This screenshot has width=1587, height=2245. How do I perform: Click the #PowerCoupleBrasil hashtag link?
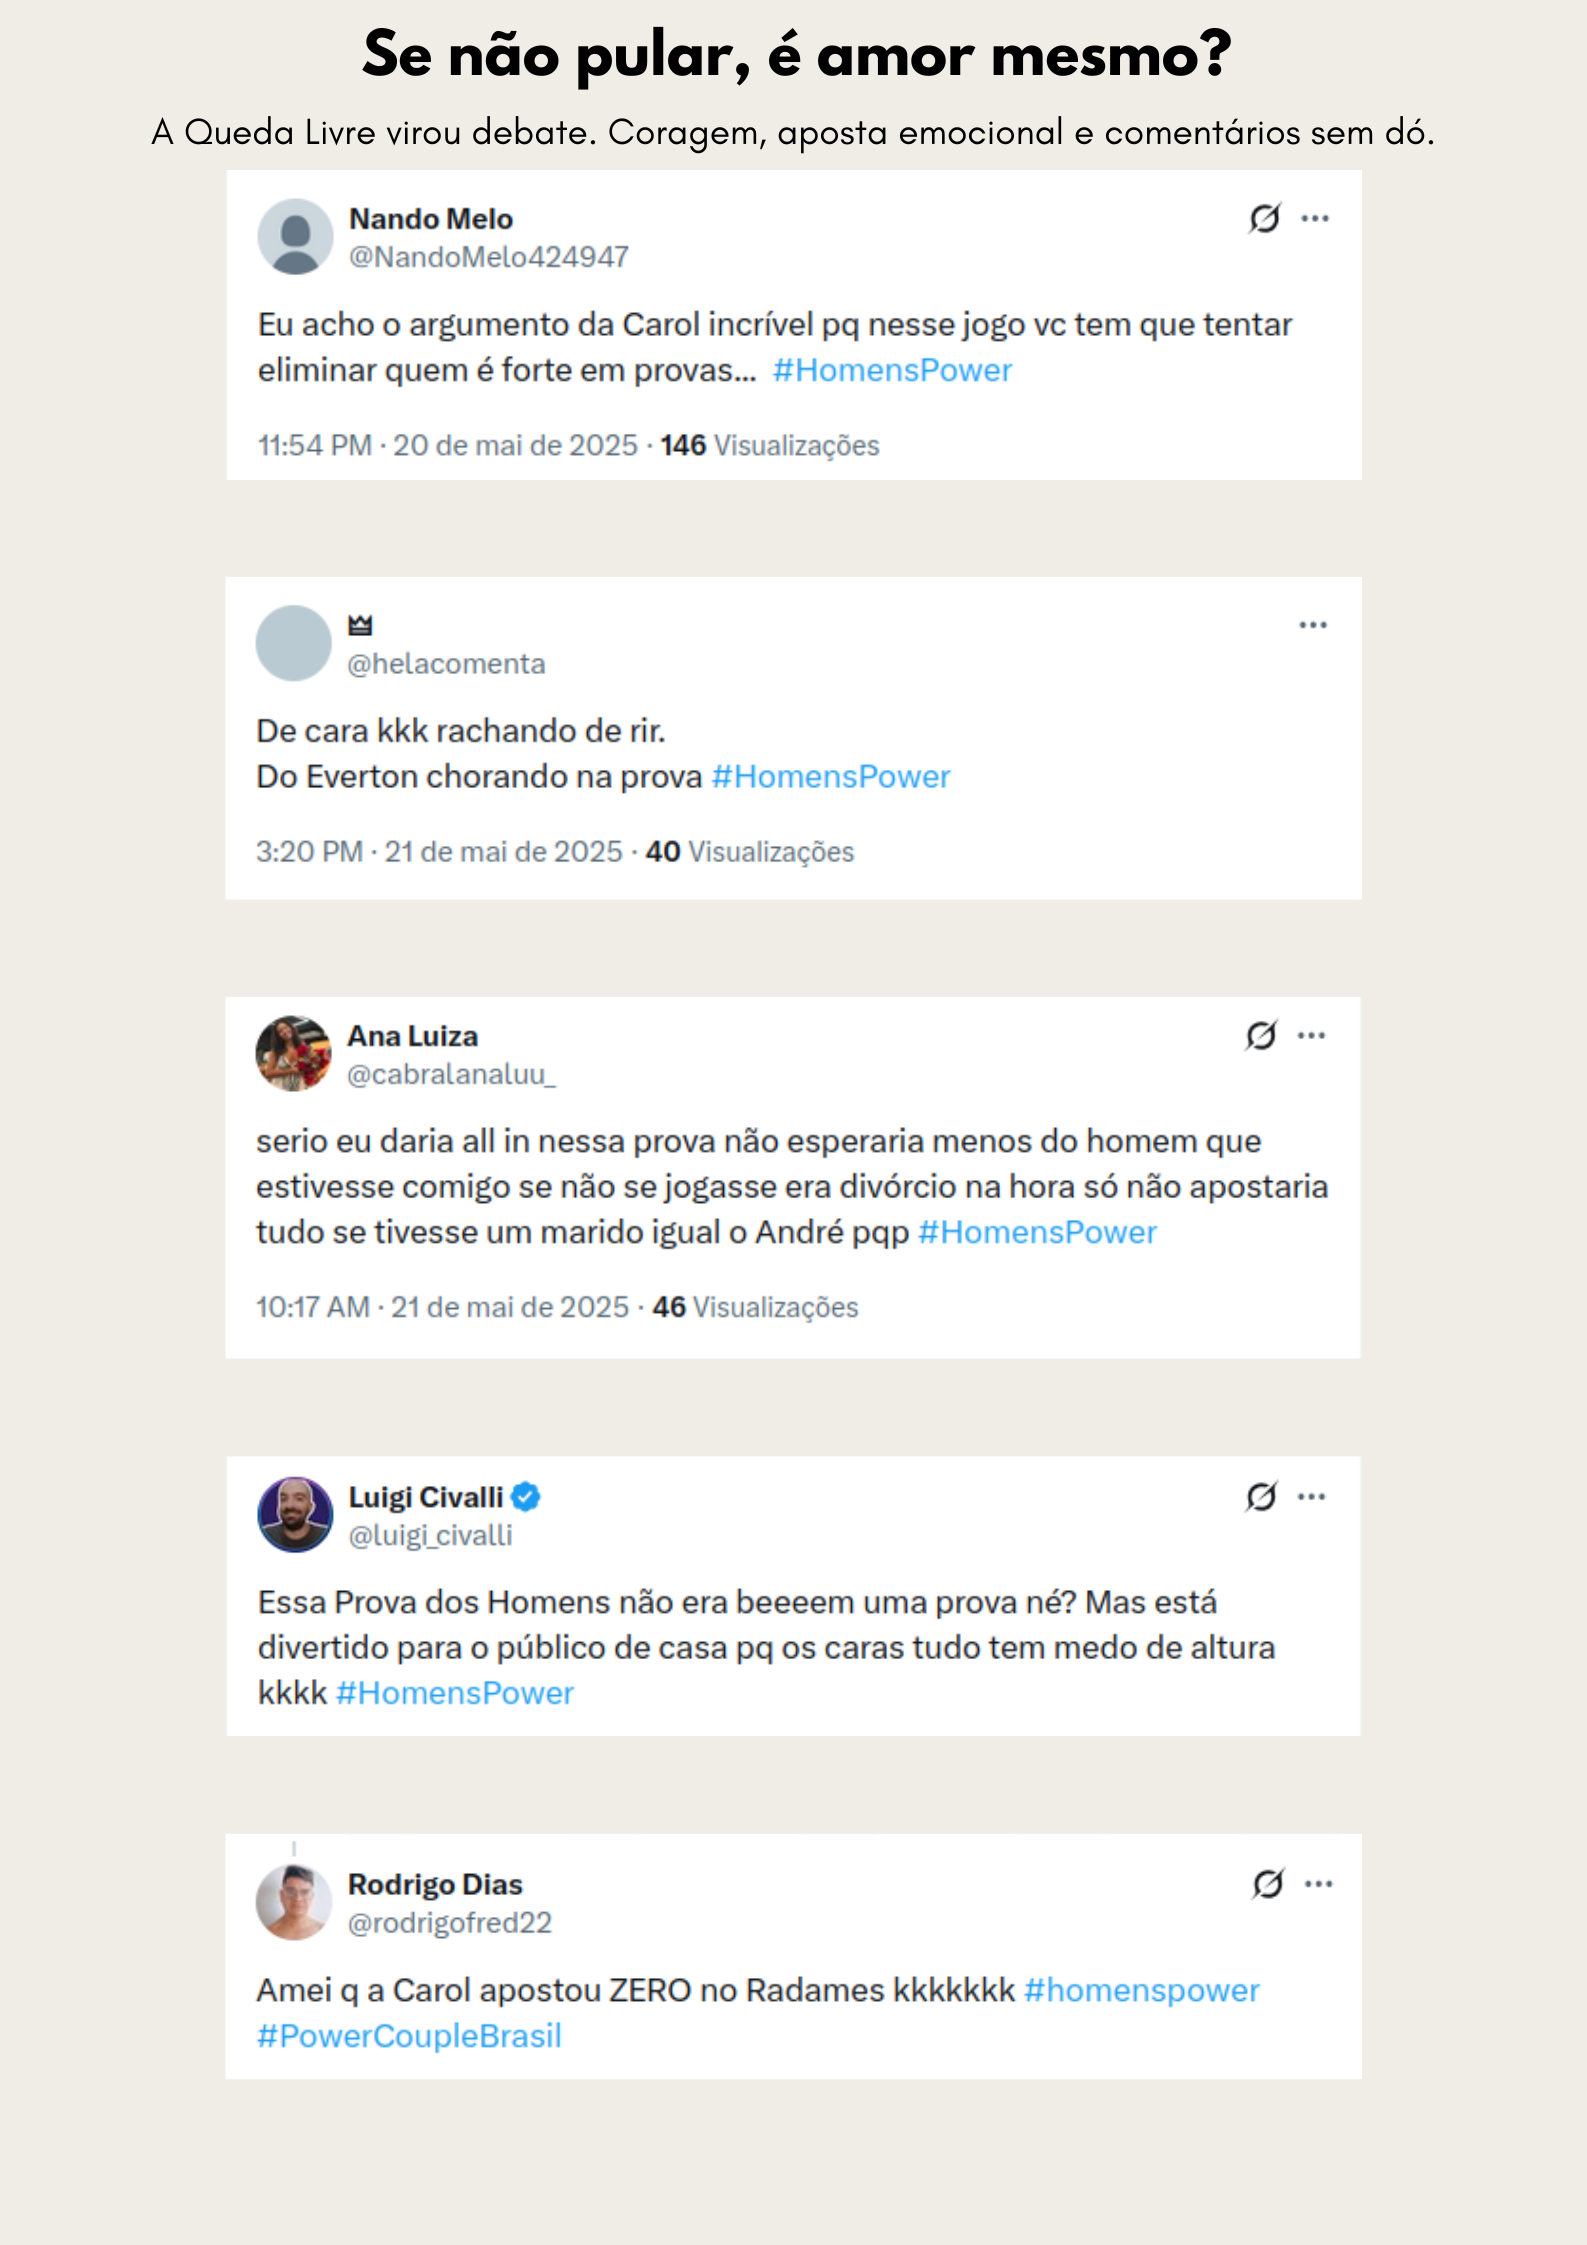pos(409,2036)
